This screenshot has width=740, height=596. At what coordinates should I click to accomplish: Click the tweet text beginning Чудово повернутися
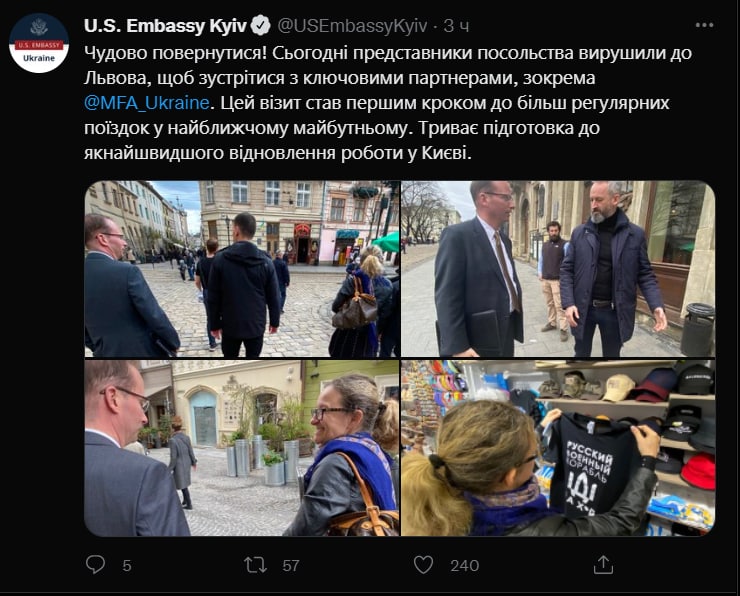point(388,103)
